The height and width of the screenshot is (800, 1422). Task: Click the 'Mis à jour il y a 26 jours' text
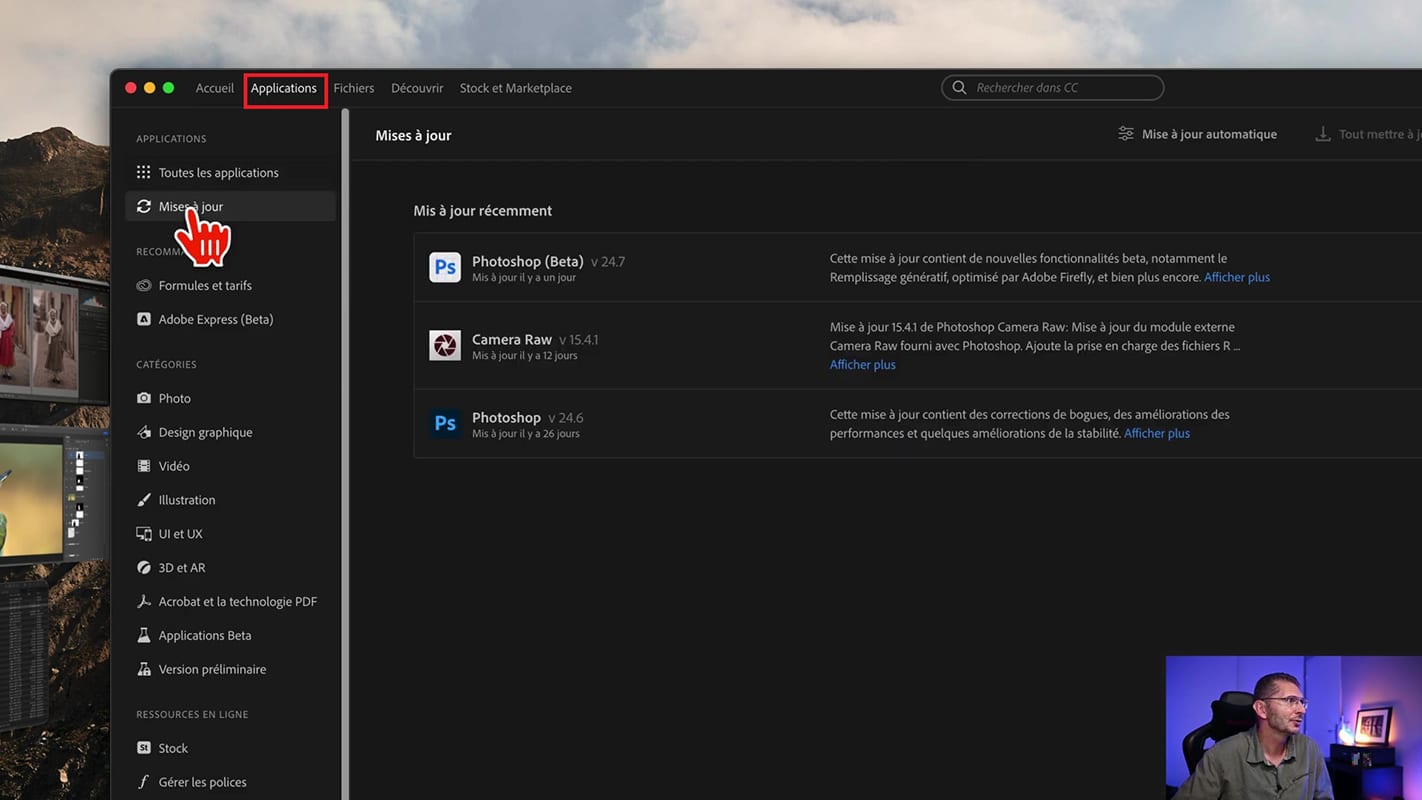click(x=526, y=434)
